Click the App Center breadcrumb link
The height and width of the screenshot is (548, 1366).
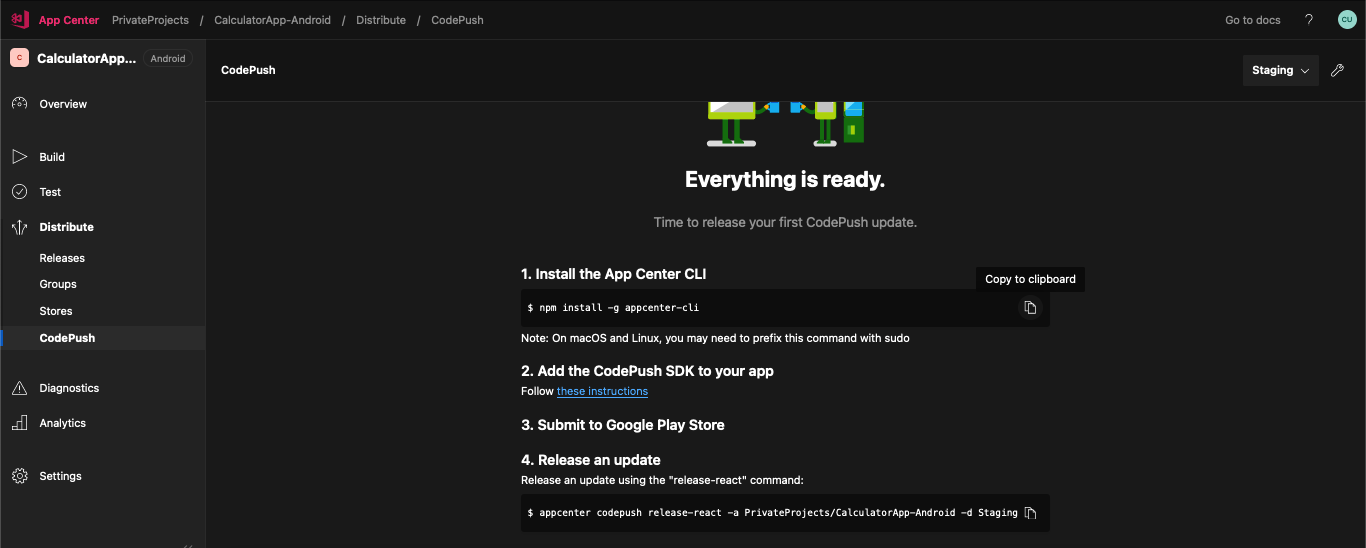tap(69, 20)
